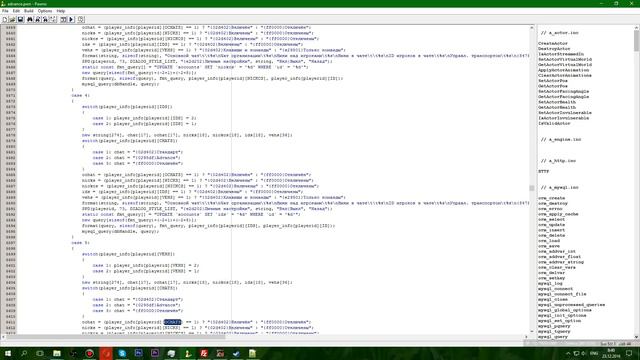Select SetActorInvulnerable in the function list
The width and height of the screenshot is (640, 360).
[564, 113]
